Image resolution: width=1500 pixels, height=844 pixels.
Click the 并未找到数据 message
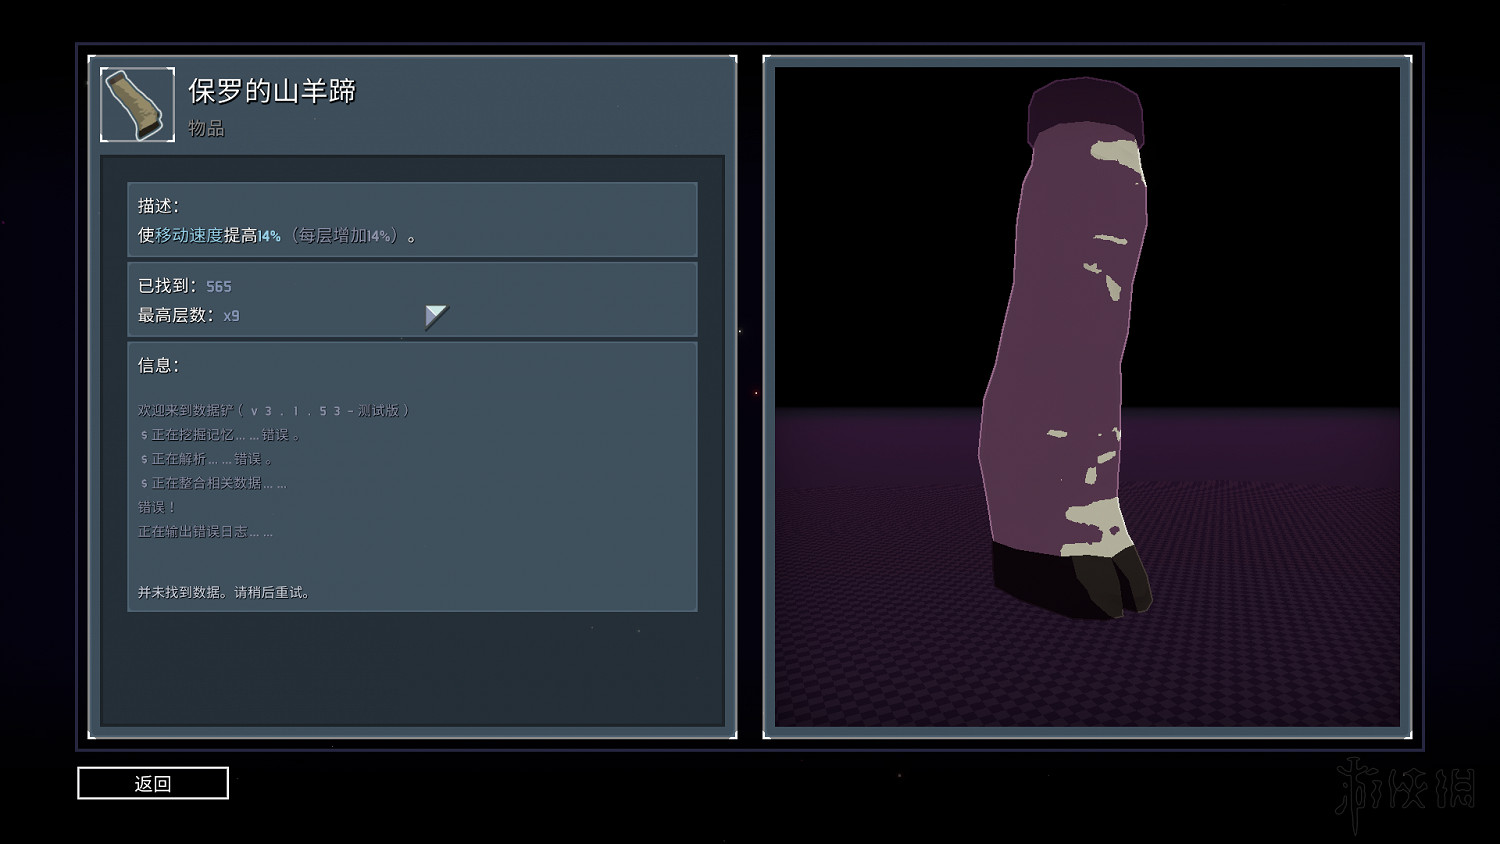pyautogui.click(x=224, y=592)
